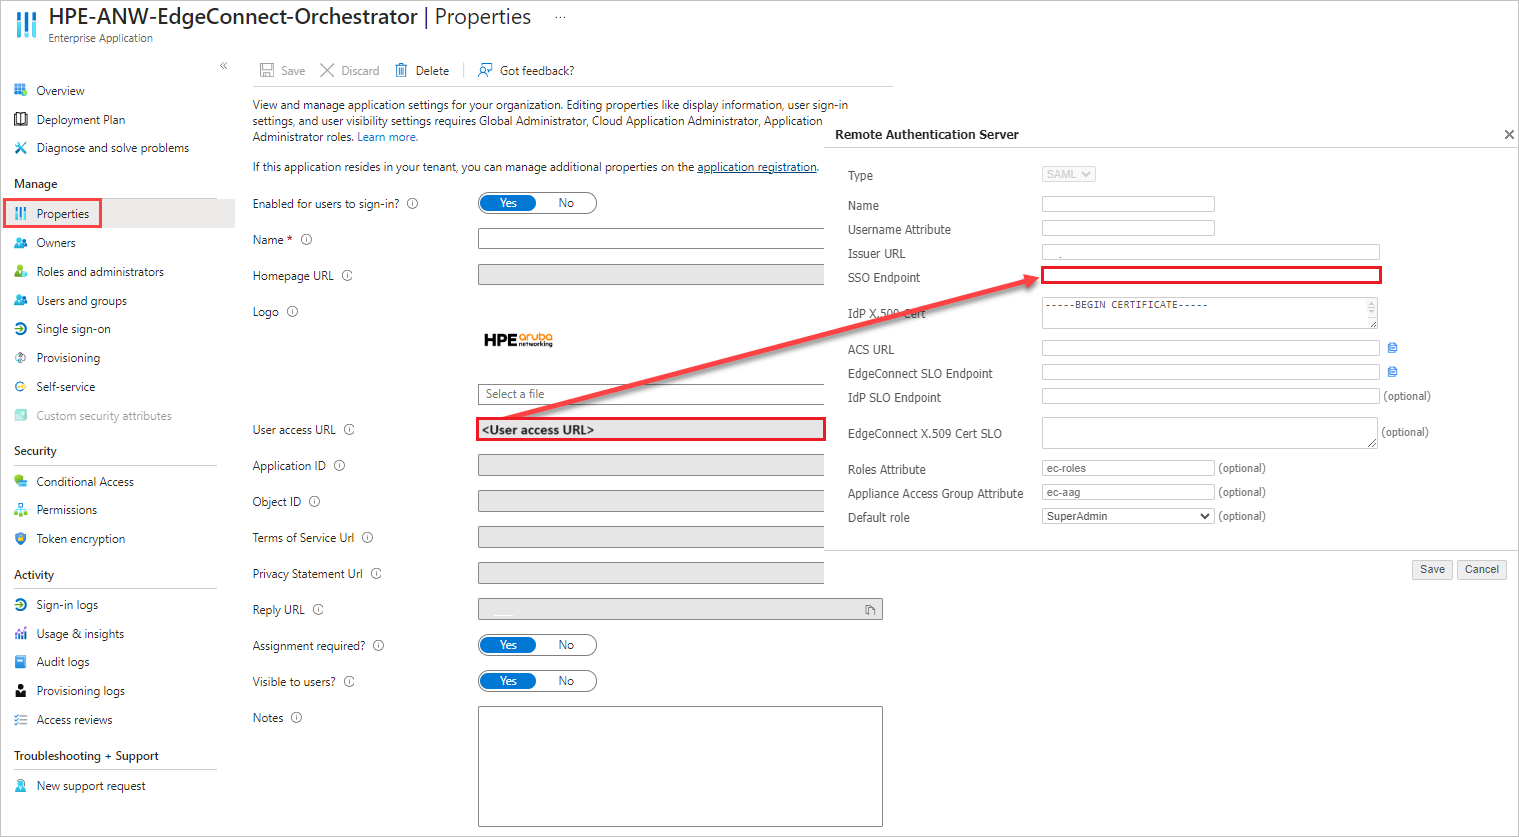
Task: Open the SAML Type dropdown
Action: (x=1067, y=173)
